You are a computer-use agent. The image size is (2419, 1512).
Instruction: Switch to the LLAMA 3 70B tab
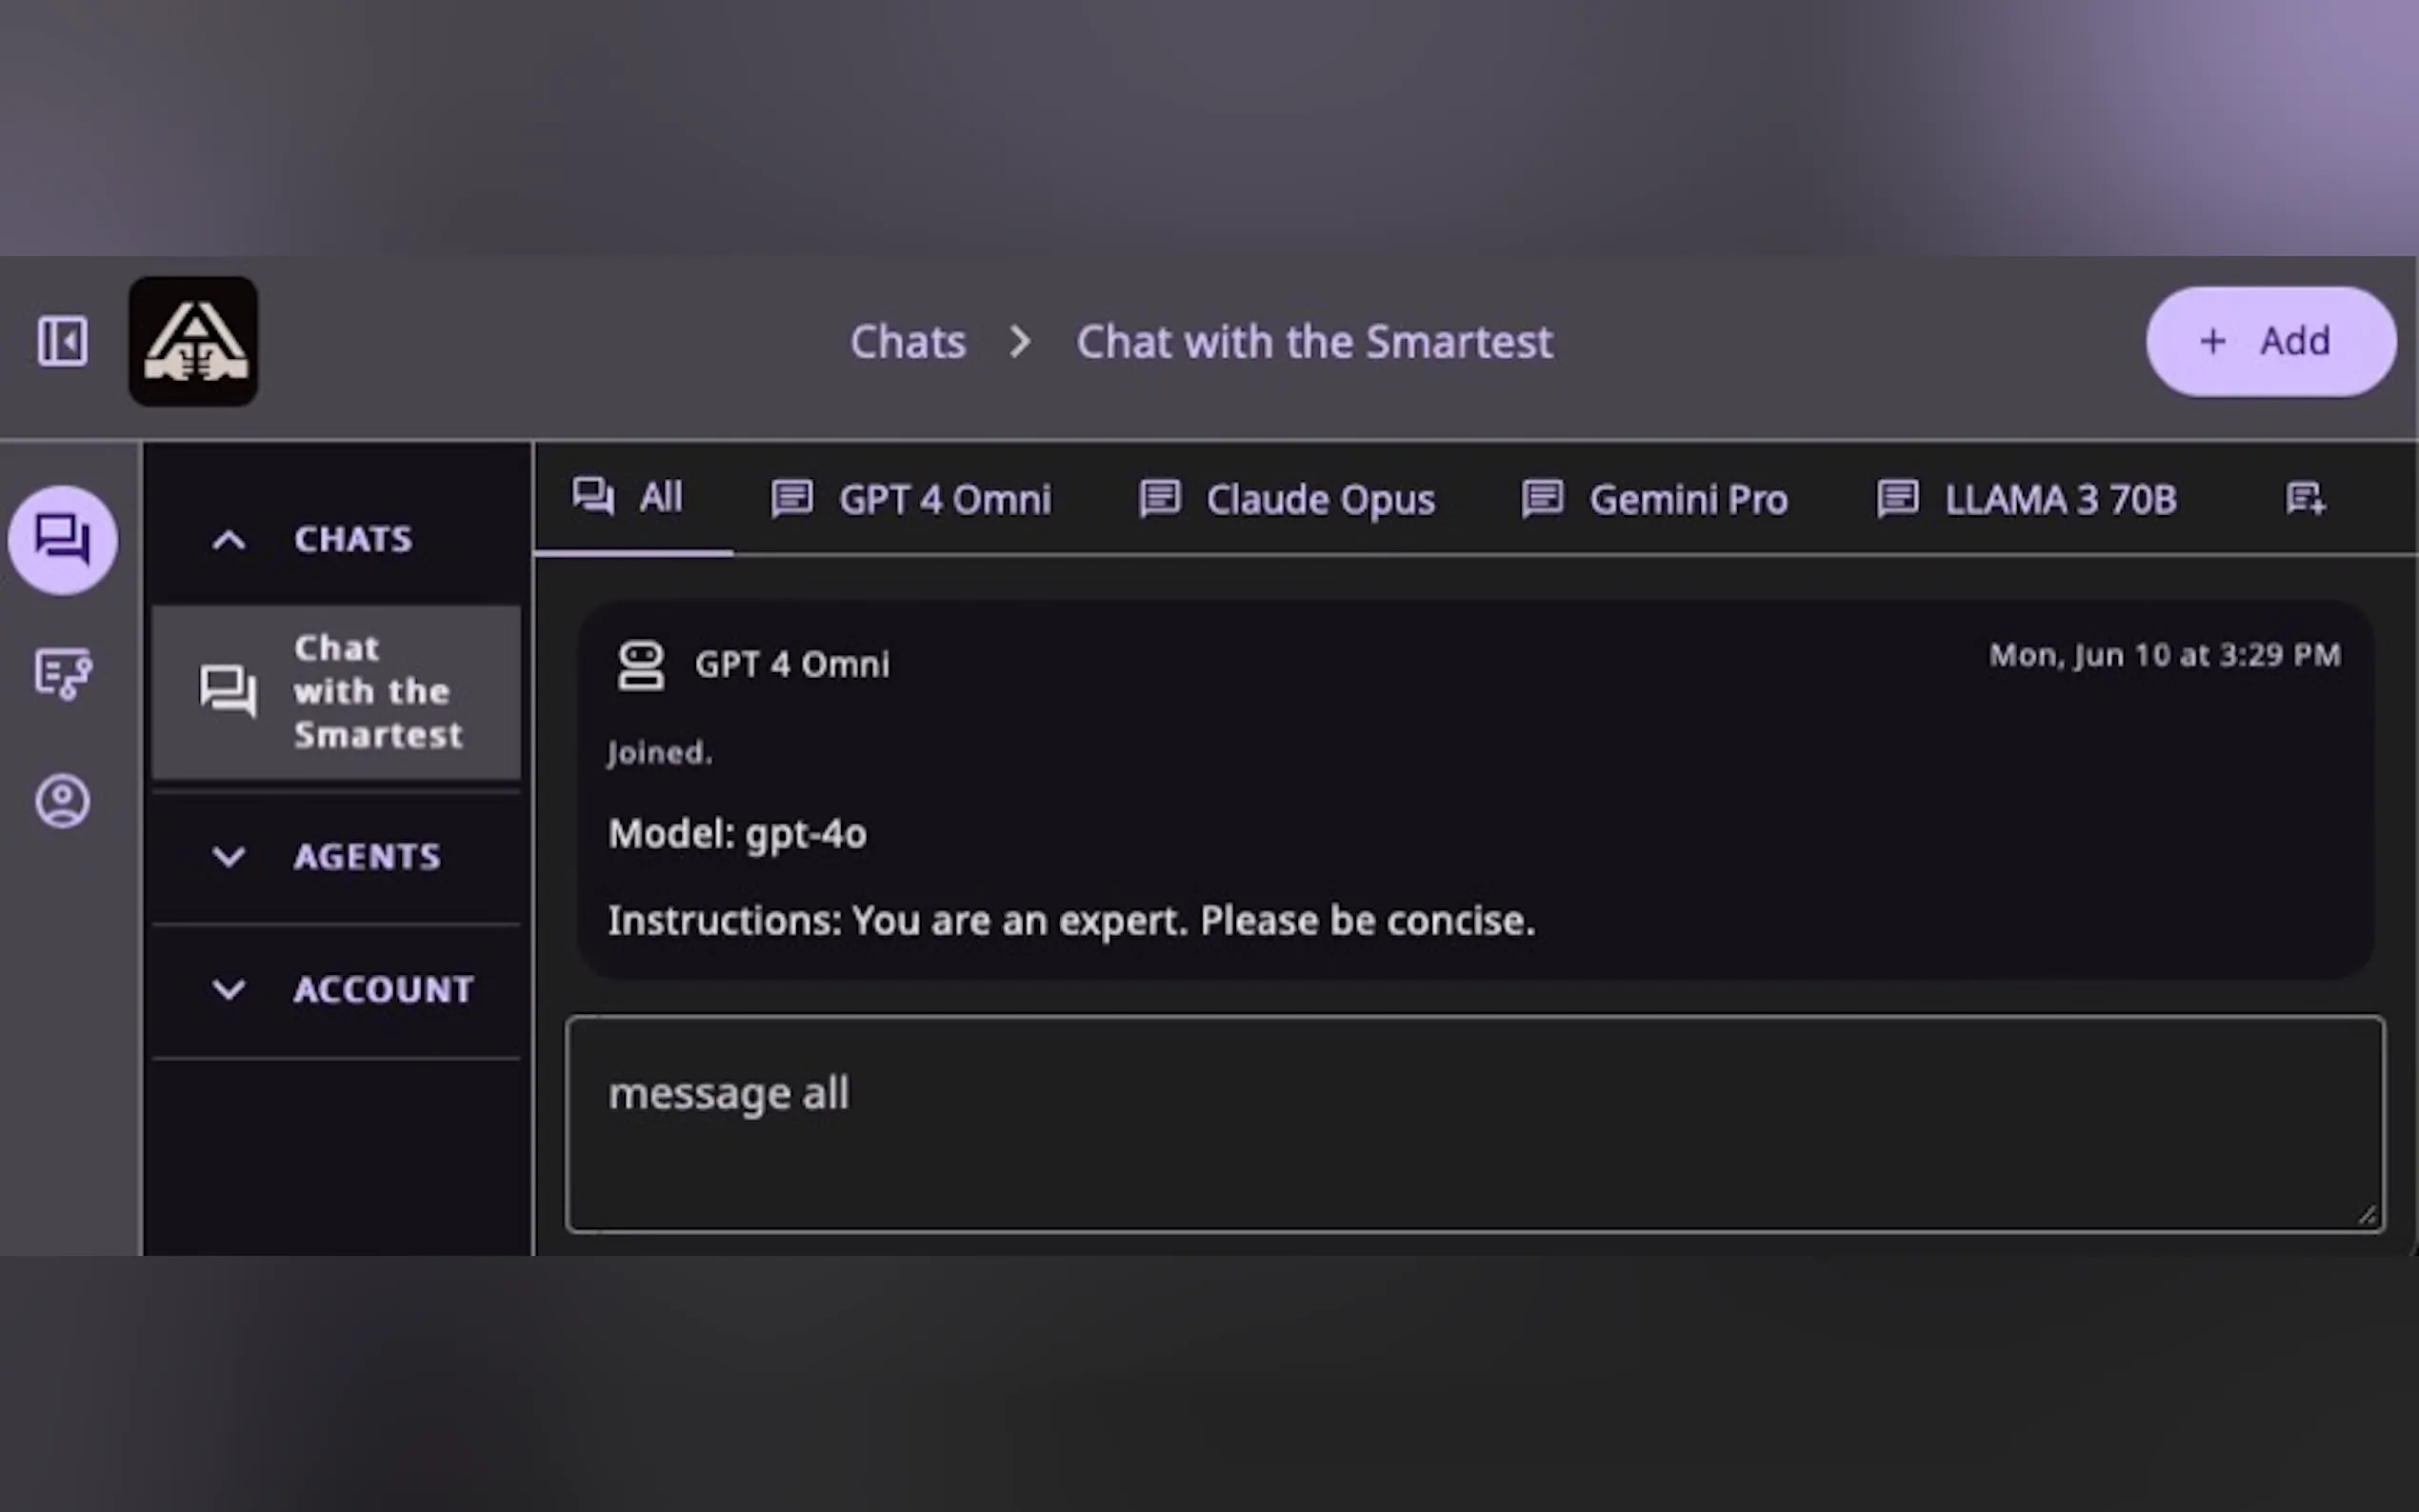(x=2027, y=499)
